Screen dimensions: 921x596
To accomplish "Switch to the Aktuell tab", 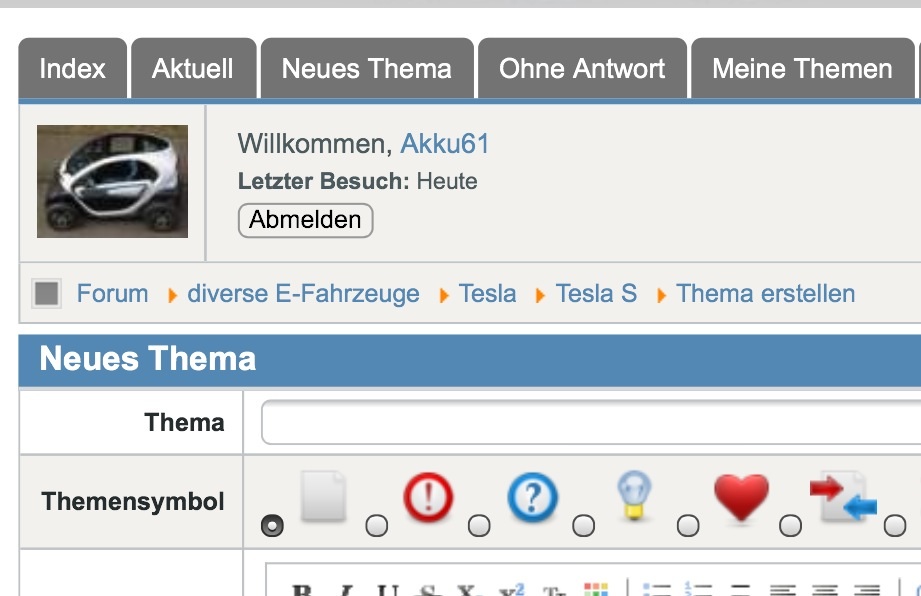I will coord(193,69).
